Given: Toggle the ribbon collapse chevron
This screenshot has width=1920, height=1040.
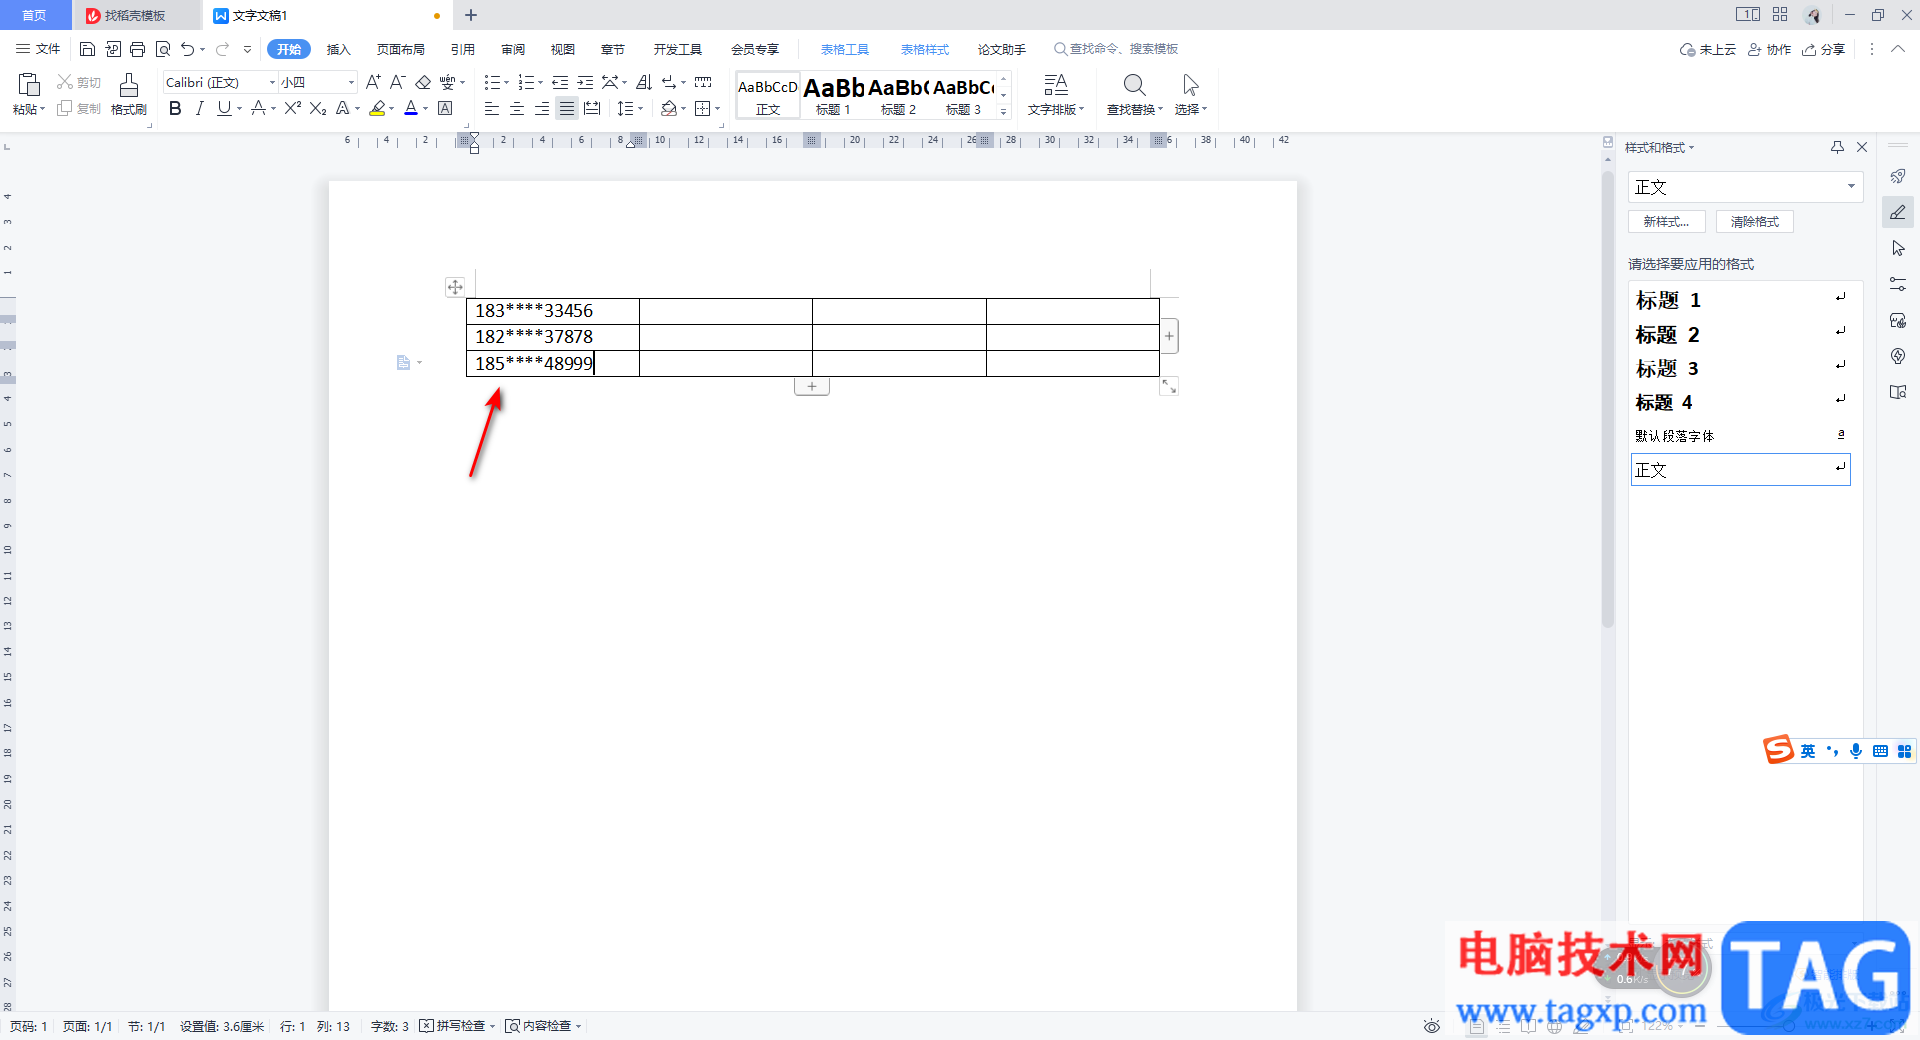Looking at the screenshot, I should (1897, 49).
